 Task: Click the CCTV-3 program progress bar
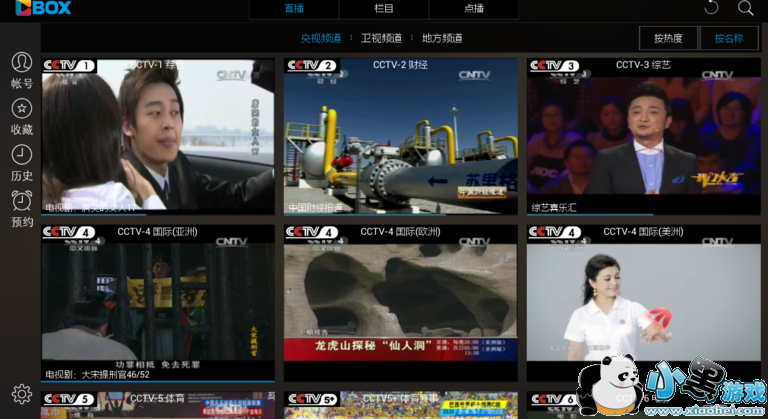[x=644, y=214]
